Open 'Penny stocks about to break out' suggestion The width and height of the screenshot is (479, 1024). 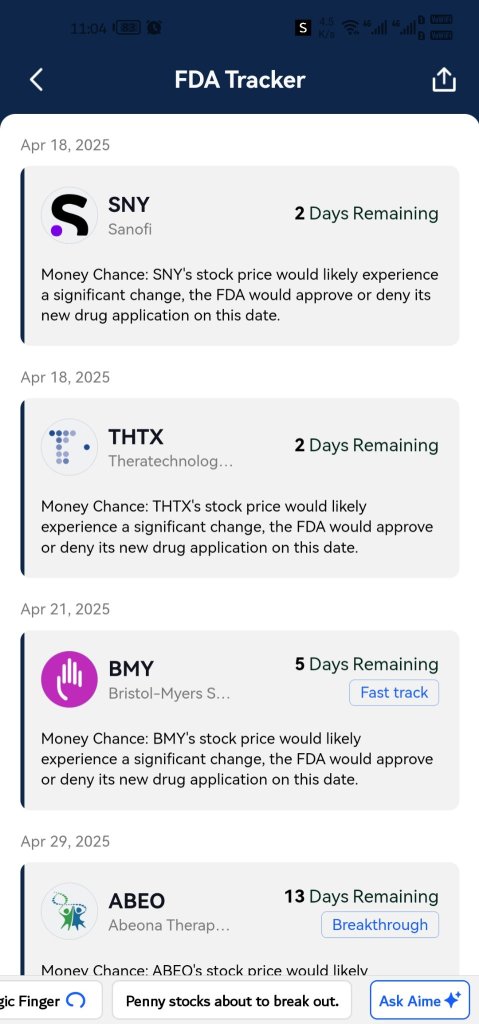pyautogui.click(x=232, y=1000)
